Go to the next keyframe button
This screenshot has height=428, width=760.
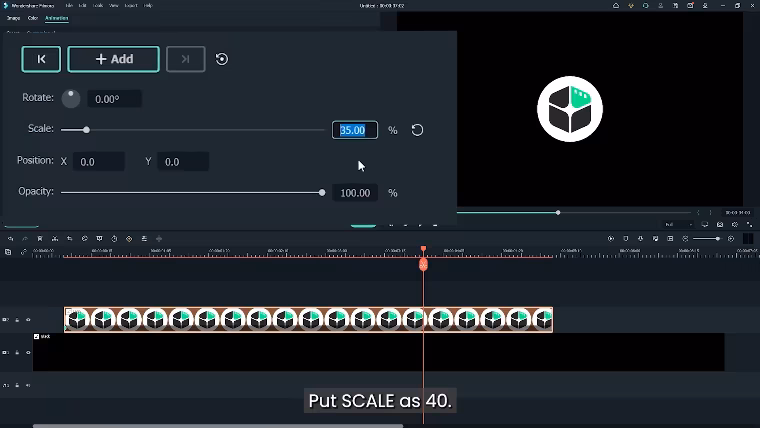click(186, 59)
